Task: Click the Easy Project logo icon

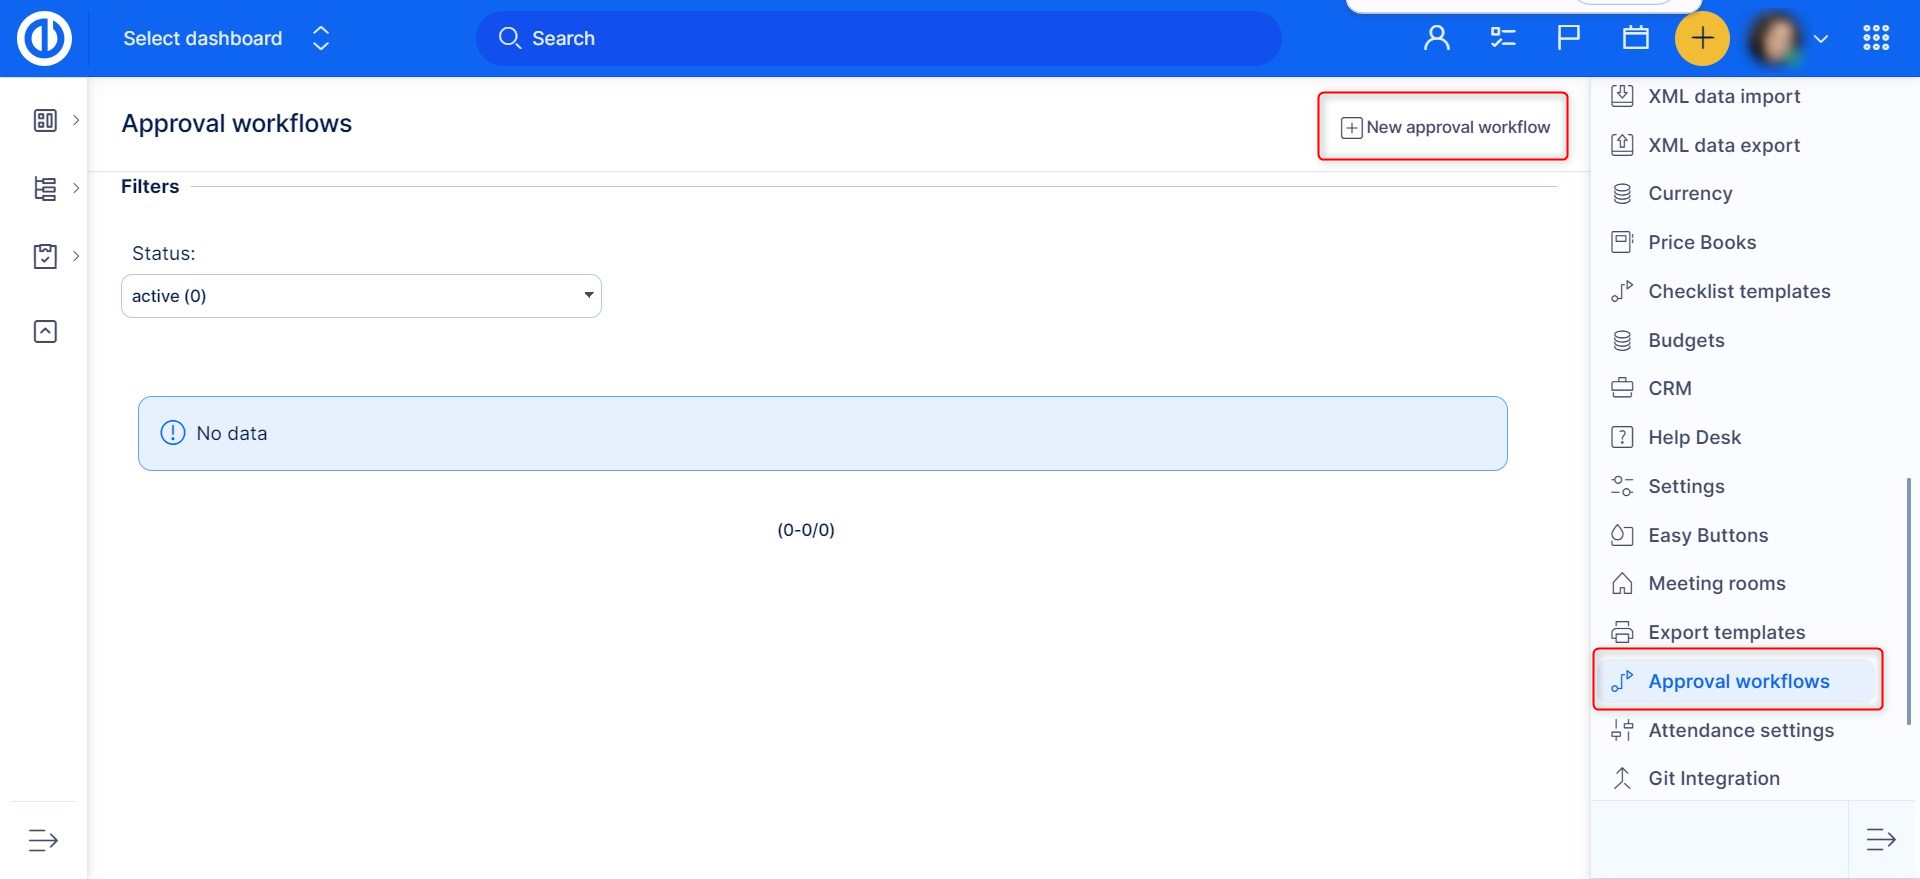Action: click(44, 38)
